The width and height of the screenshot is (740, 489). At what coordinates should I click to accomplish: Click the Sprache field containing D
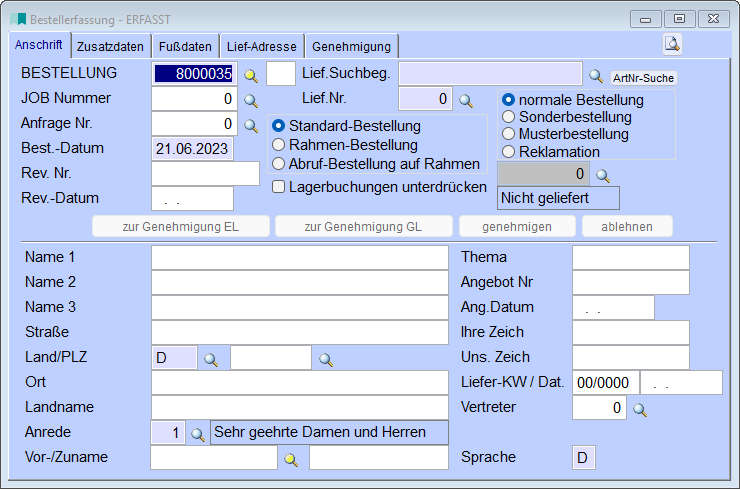[x=584, y=458]
